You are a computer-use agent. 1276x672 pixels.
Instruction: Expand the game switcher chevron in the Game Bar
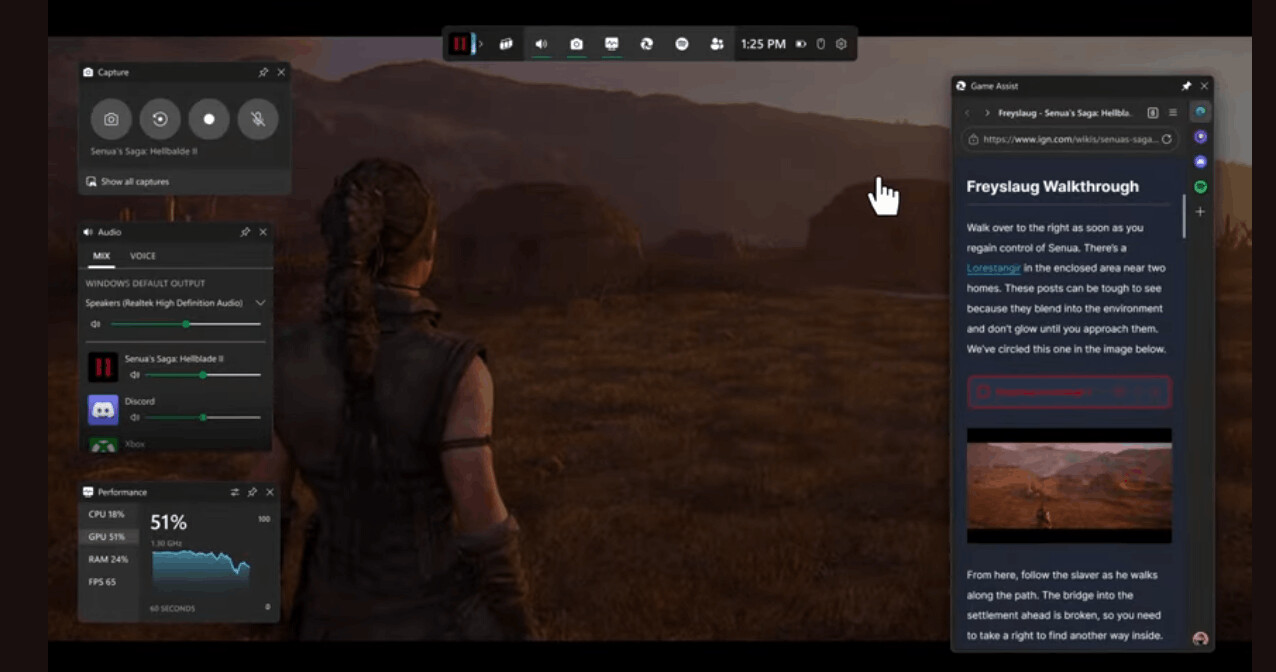click(481, 44)
